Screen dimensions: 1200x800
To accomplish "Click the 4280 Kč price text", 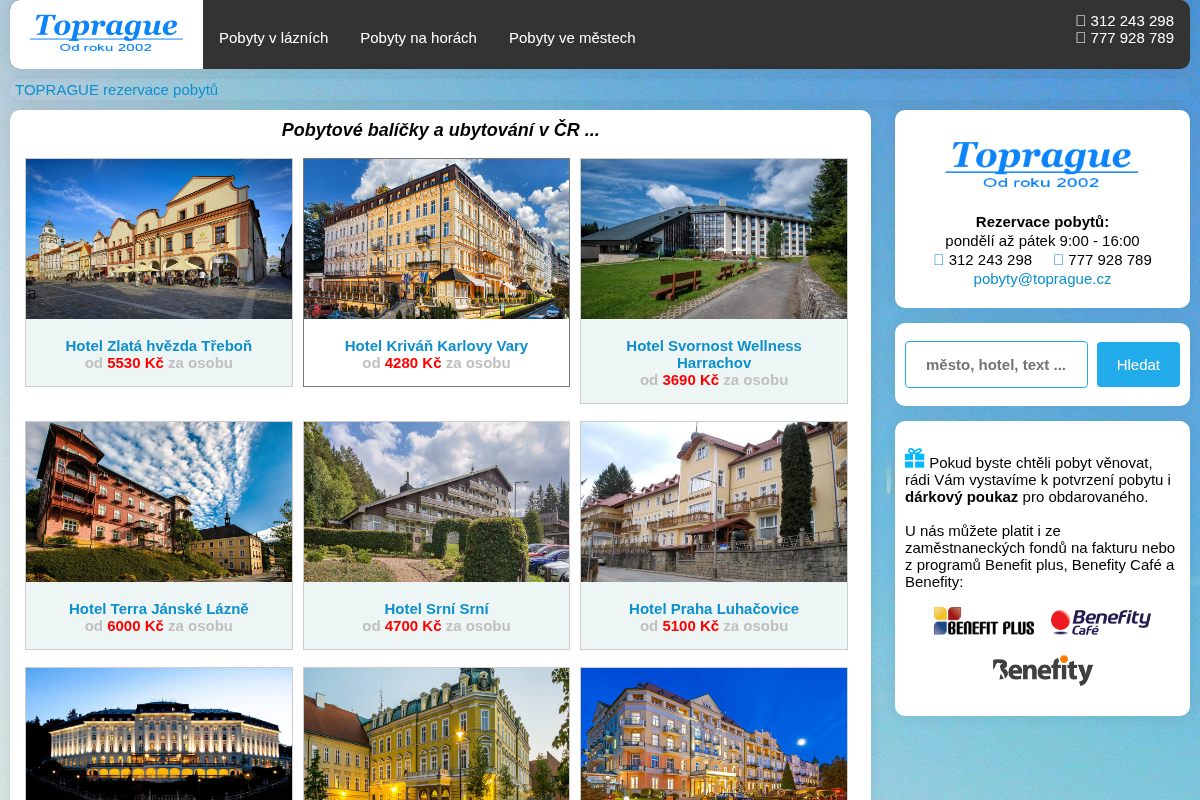I will coord(413,362).
